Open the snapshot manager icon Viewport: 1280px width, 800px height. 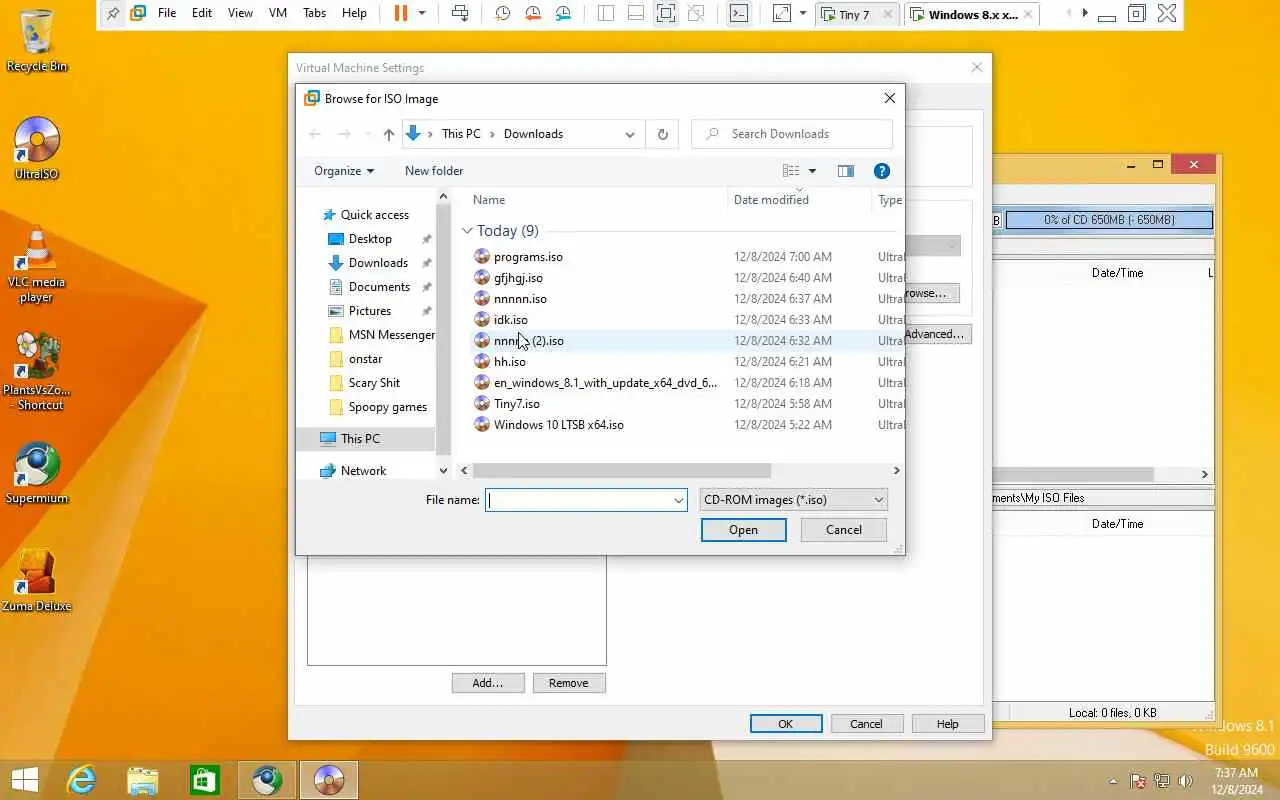pos(564,13)
